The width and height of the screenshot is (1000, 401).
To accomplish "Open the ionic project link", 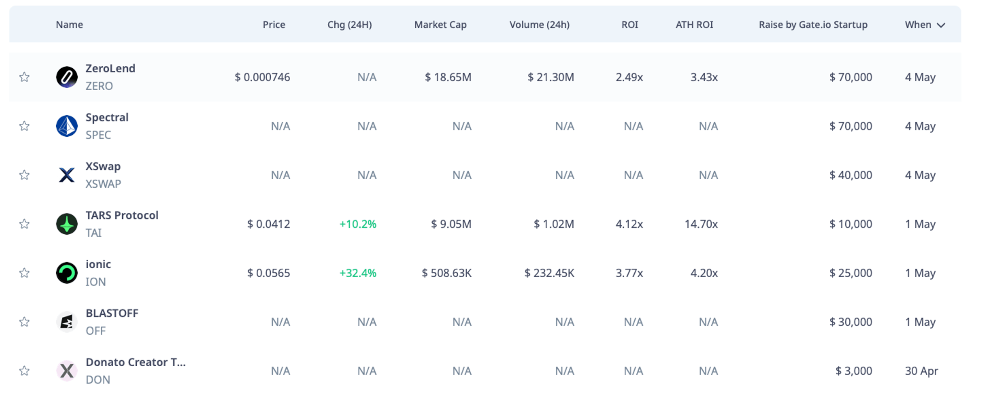I will point(98,264).
